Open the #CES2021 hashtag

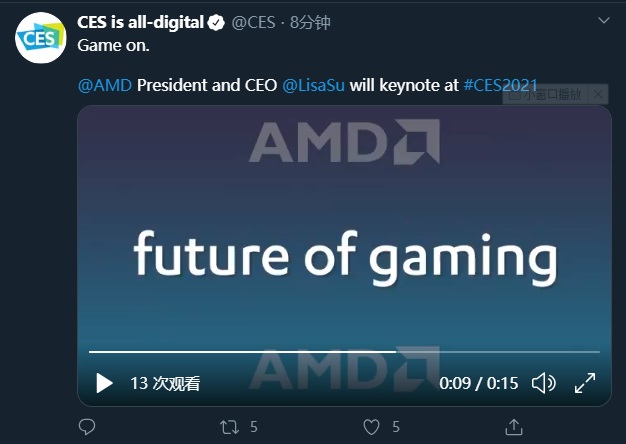click(500, 85)
